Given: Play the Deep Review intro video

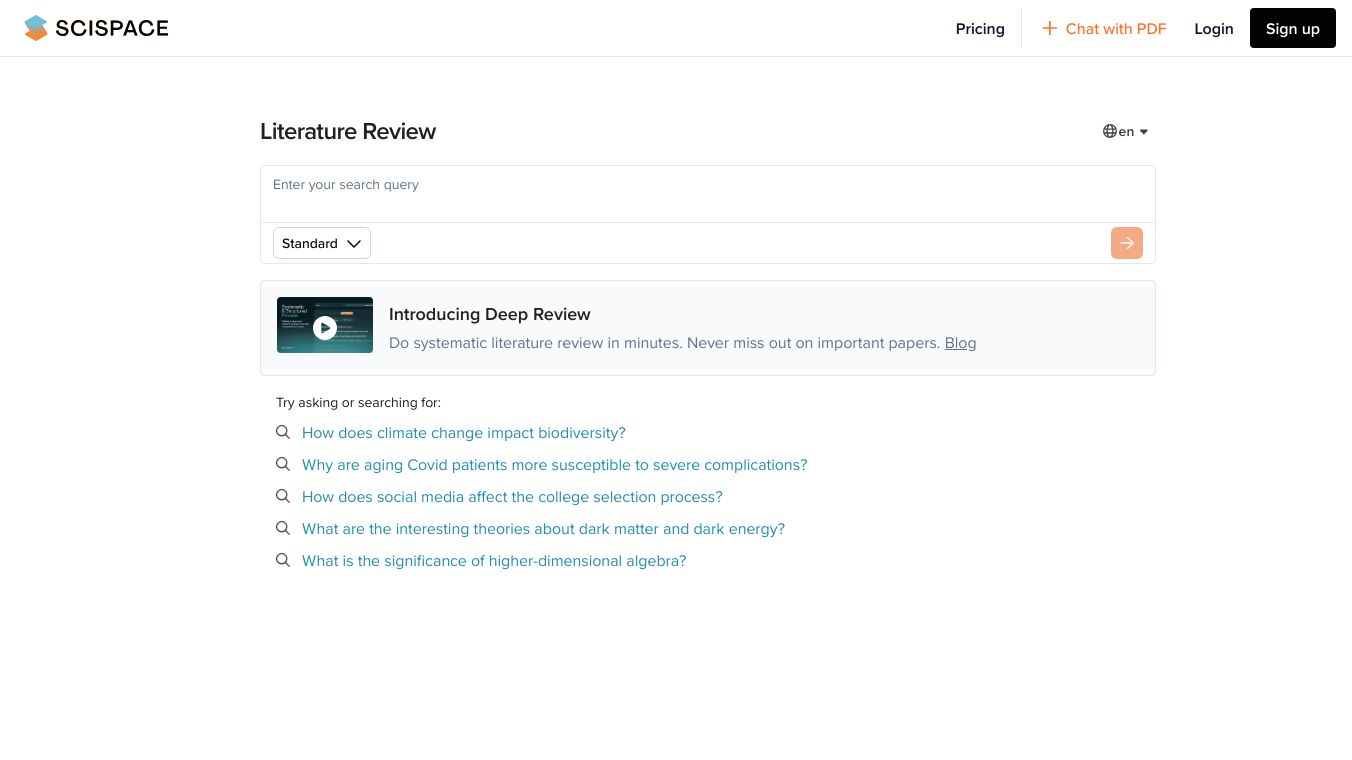Looking at the screenshot, I should (324, 327).
